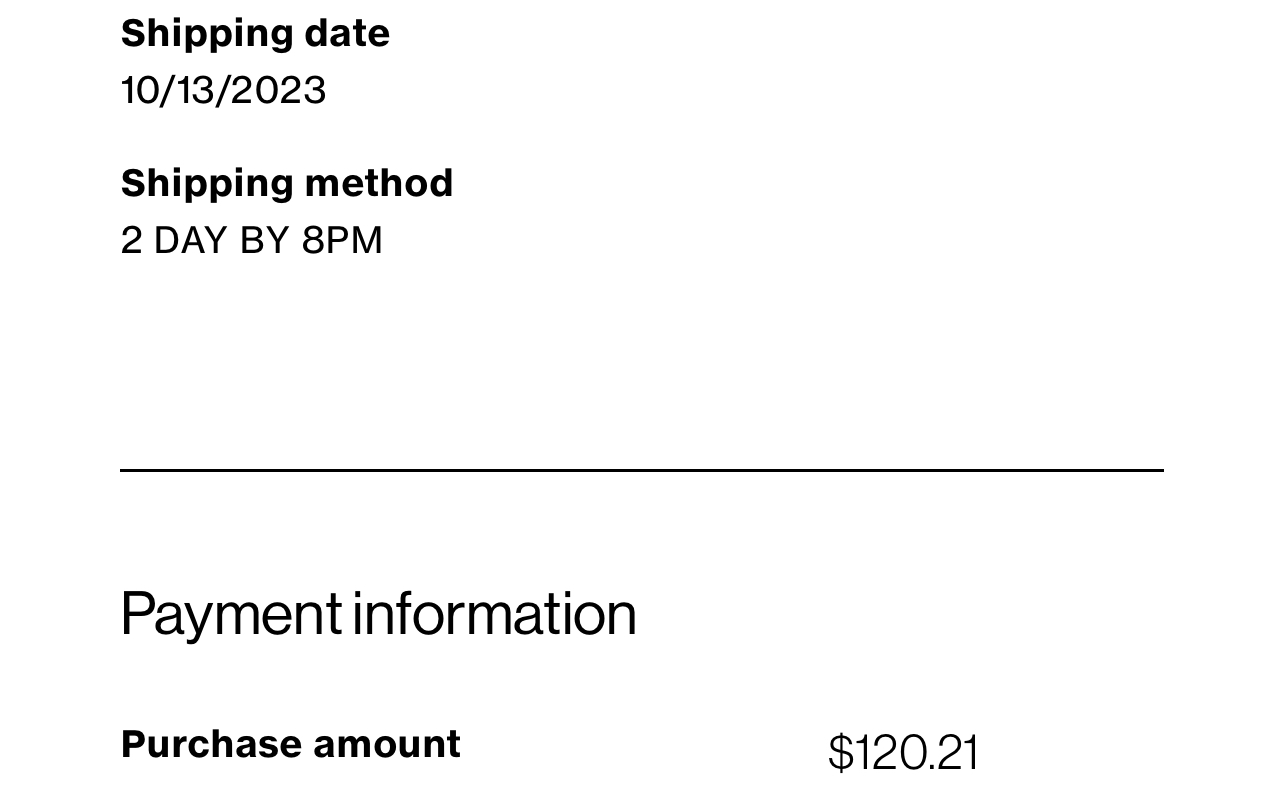Image resolution: width=1284 pixels, height=790 pixels.
Task: Select the 10/13/2023 shipping date value
Action: [x=223, y=90]
